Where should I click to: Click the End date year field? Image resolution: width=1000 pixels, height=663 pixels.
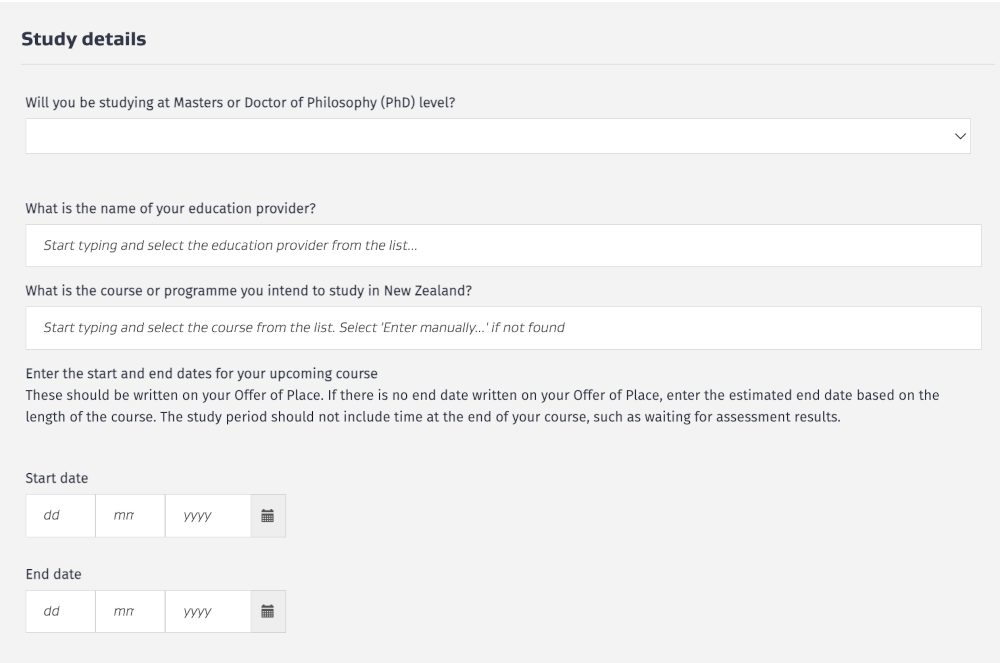pos(207,611)
